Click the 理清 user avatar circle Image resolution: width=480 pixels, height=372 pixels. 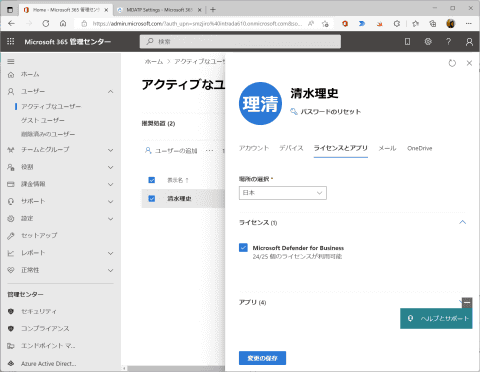[x=260, y=104]
